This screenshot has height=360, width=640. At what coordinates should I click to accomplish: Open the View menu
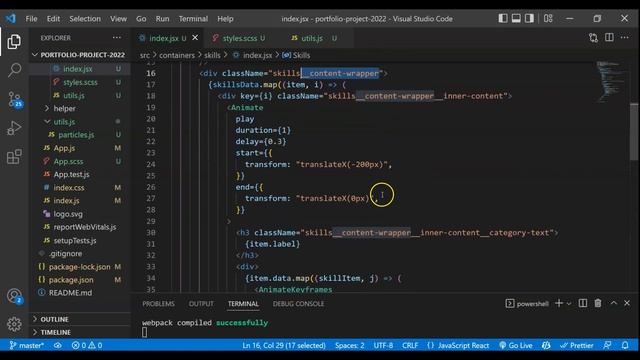point(118,19)
